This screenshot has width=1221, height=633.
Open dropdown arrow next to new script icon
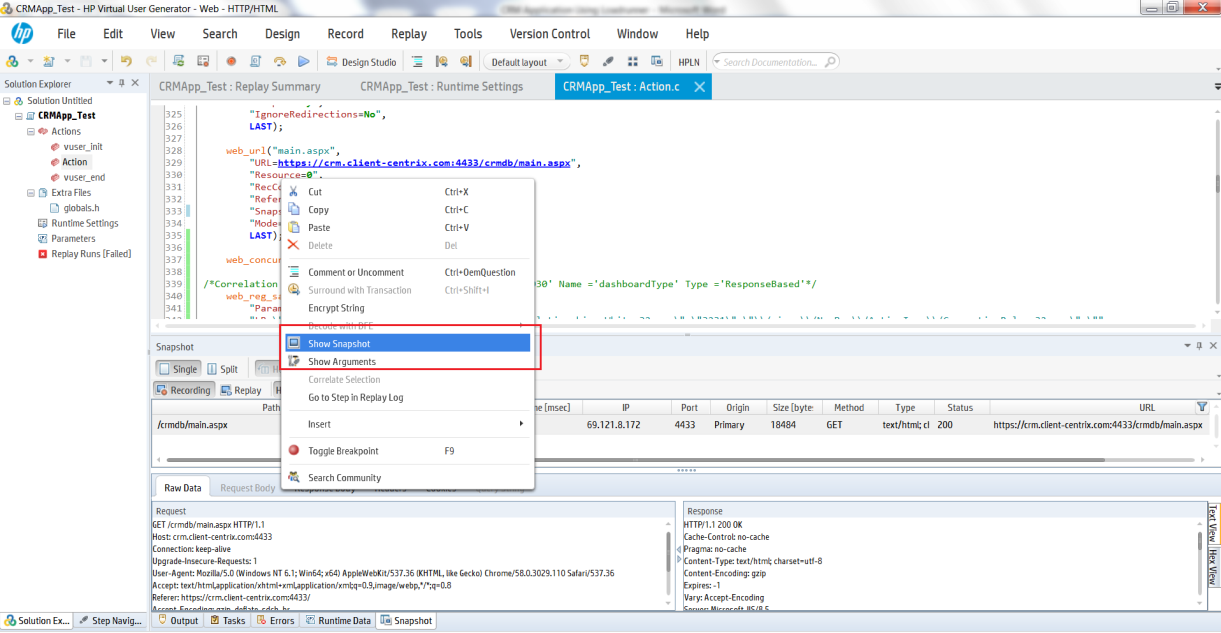30,61
